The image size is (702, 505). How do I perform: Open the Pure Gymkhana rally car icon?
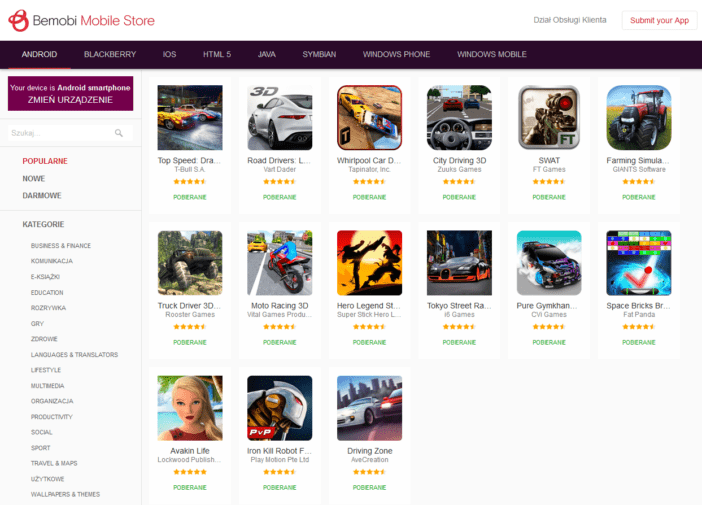549,263
